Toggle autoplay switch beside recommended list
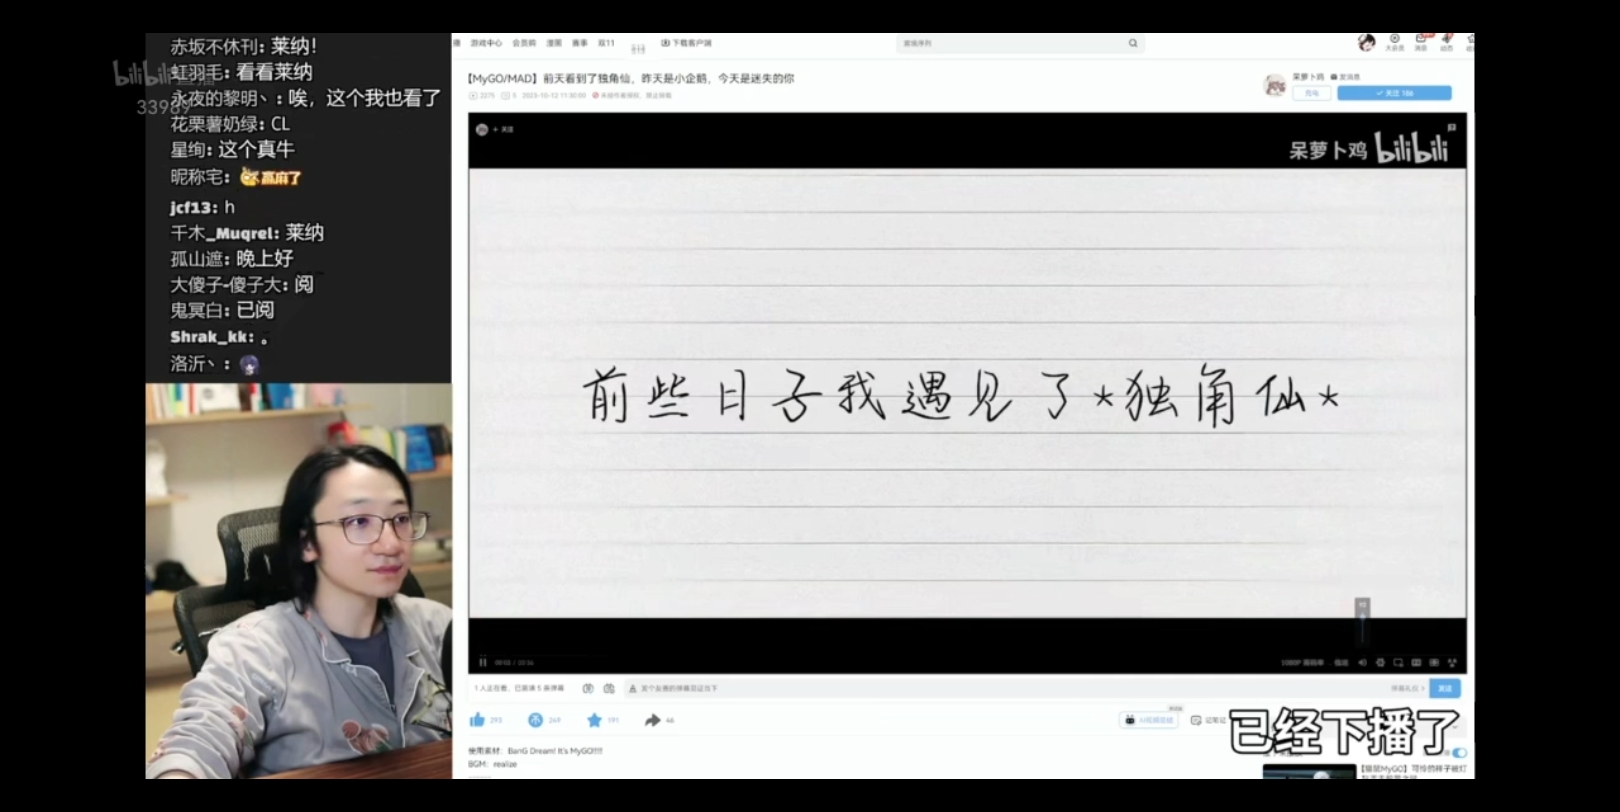Viewport: 1620px width, 812px height. click(1459, 753)
